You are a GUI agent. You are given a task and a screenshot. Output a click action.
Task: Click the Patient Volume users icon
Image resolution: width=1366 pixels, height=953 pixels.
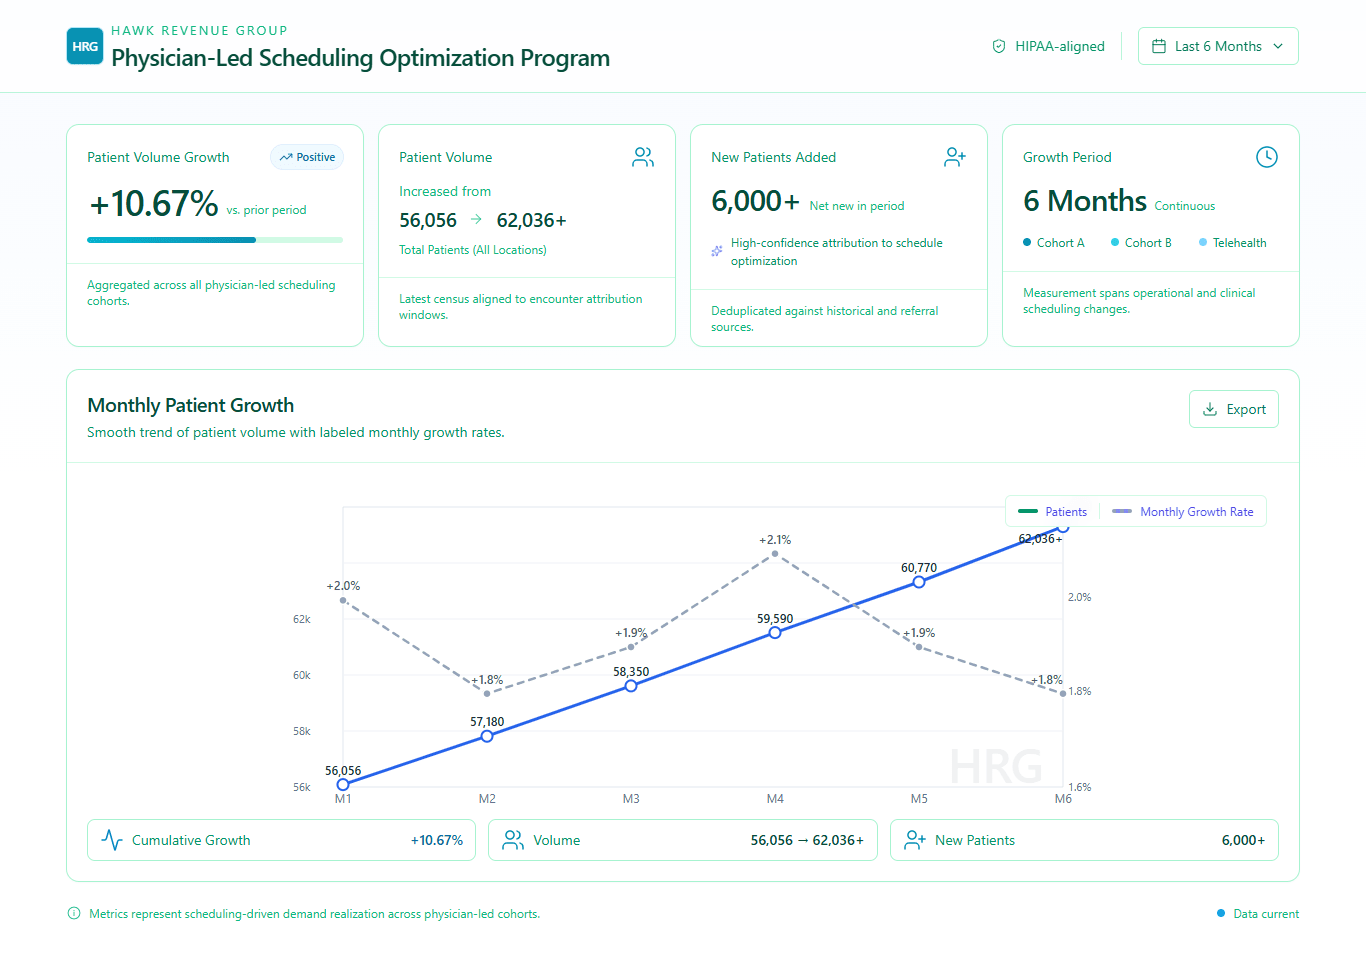tap(643, 157)
